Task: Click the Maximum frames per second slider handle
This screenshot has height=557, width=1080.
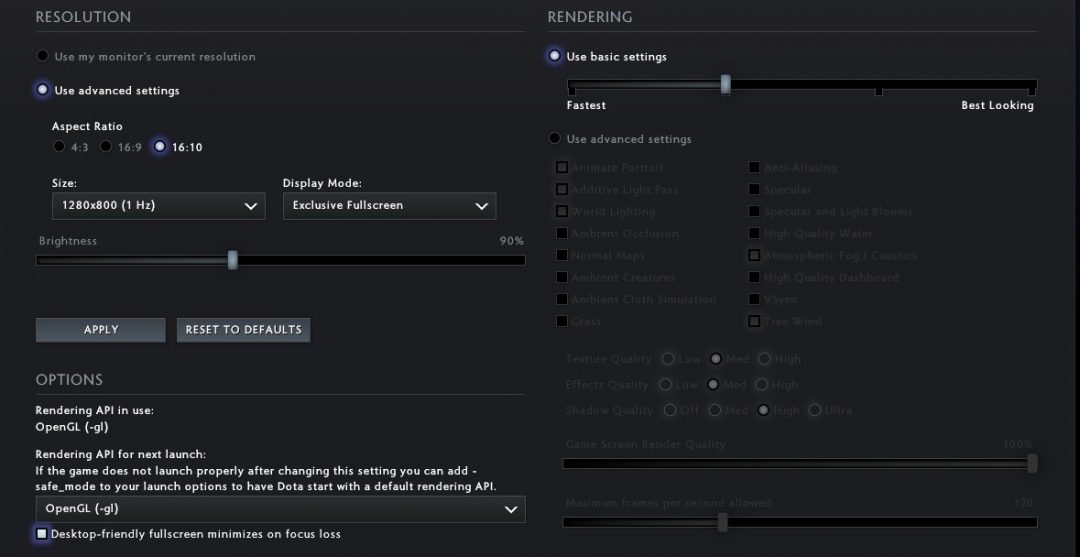Action: point(722,522)
